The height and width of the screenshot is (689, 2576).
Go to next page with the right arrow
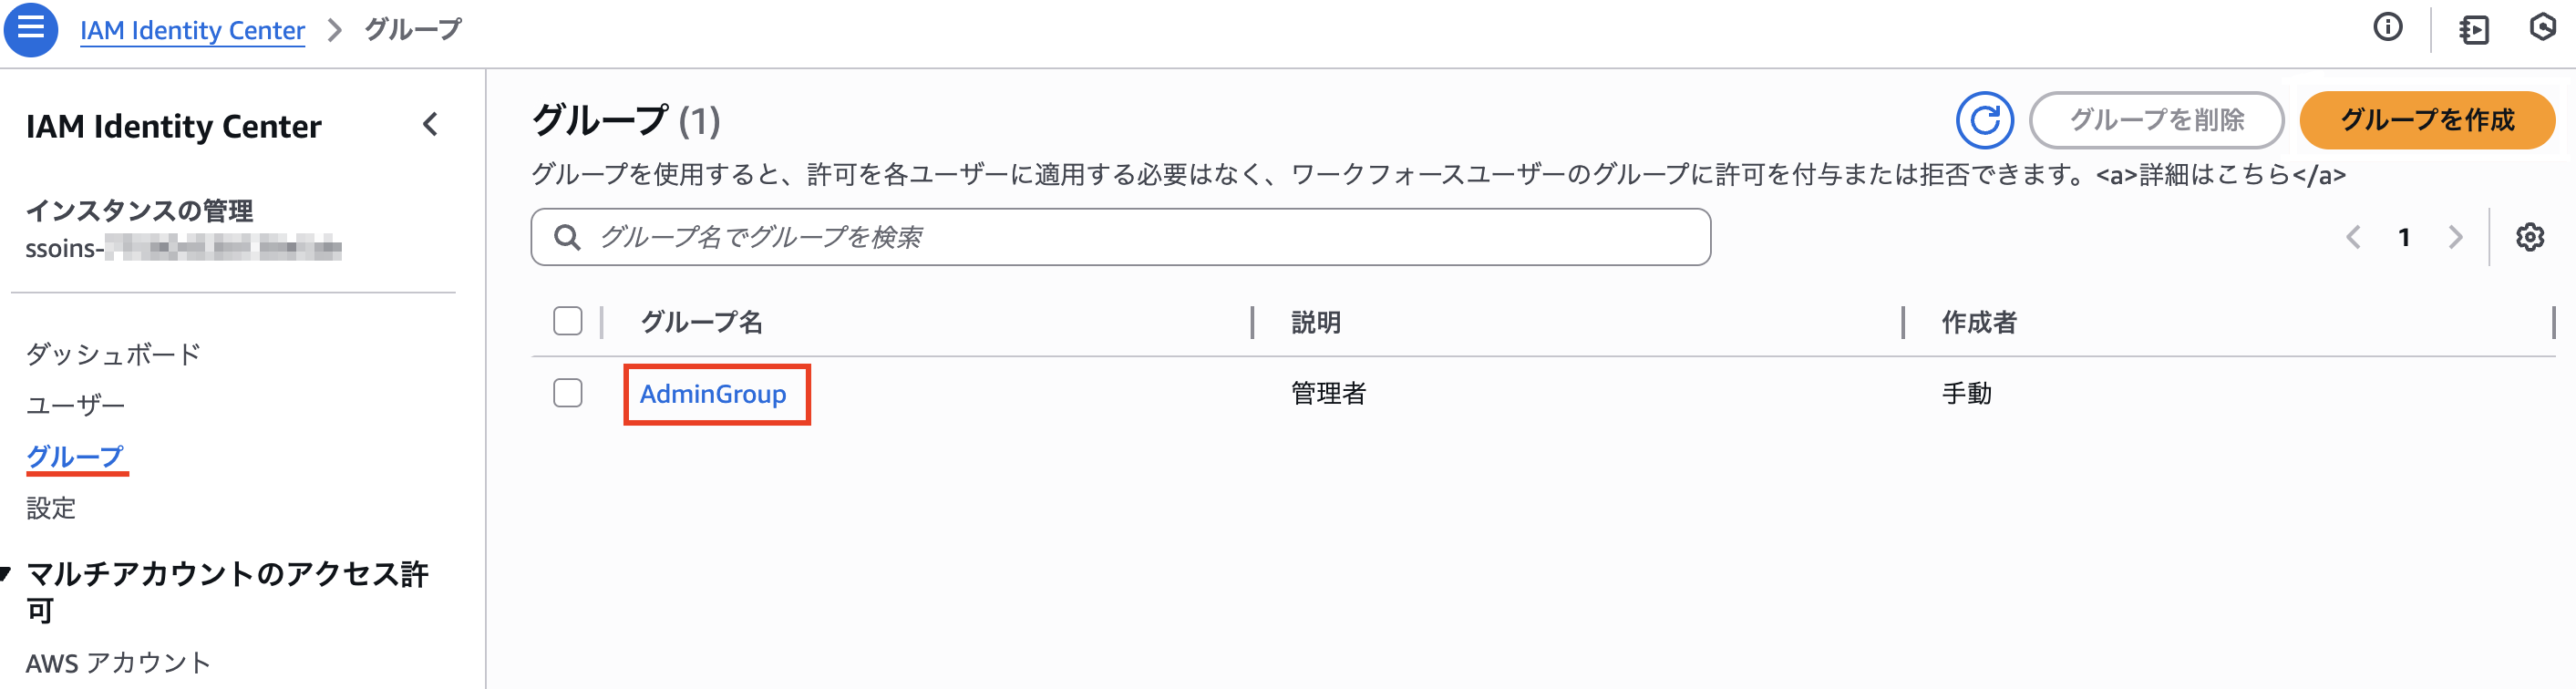[2455, 237]
